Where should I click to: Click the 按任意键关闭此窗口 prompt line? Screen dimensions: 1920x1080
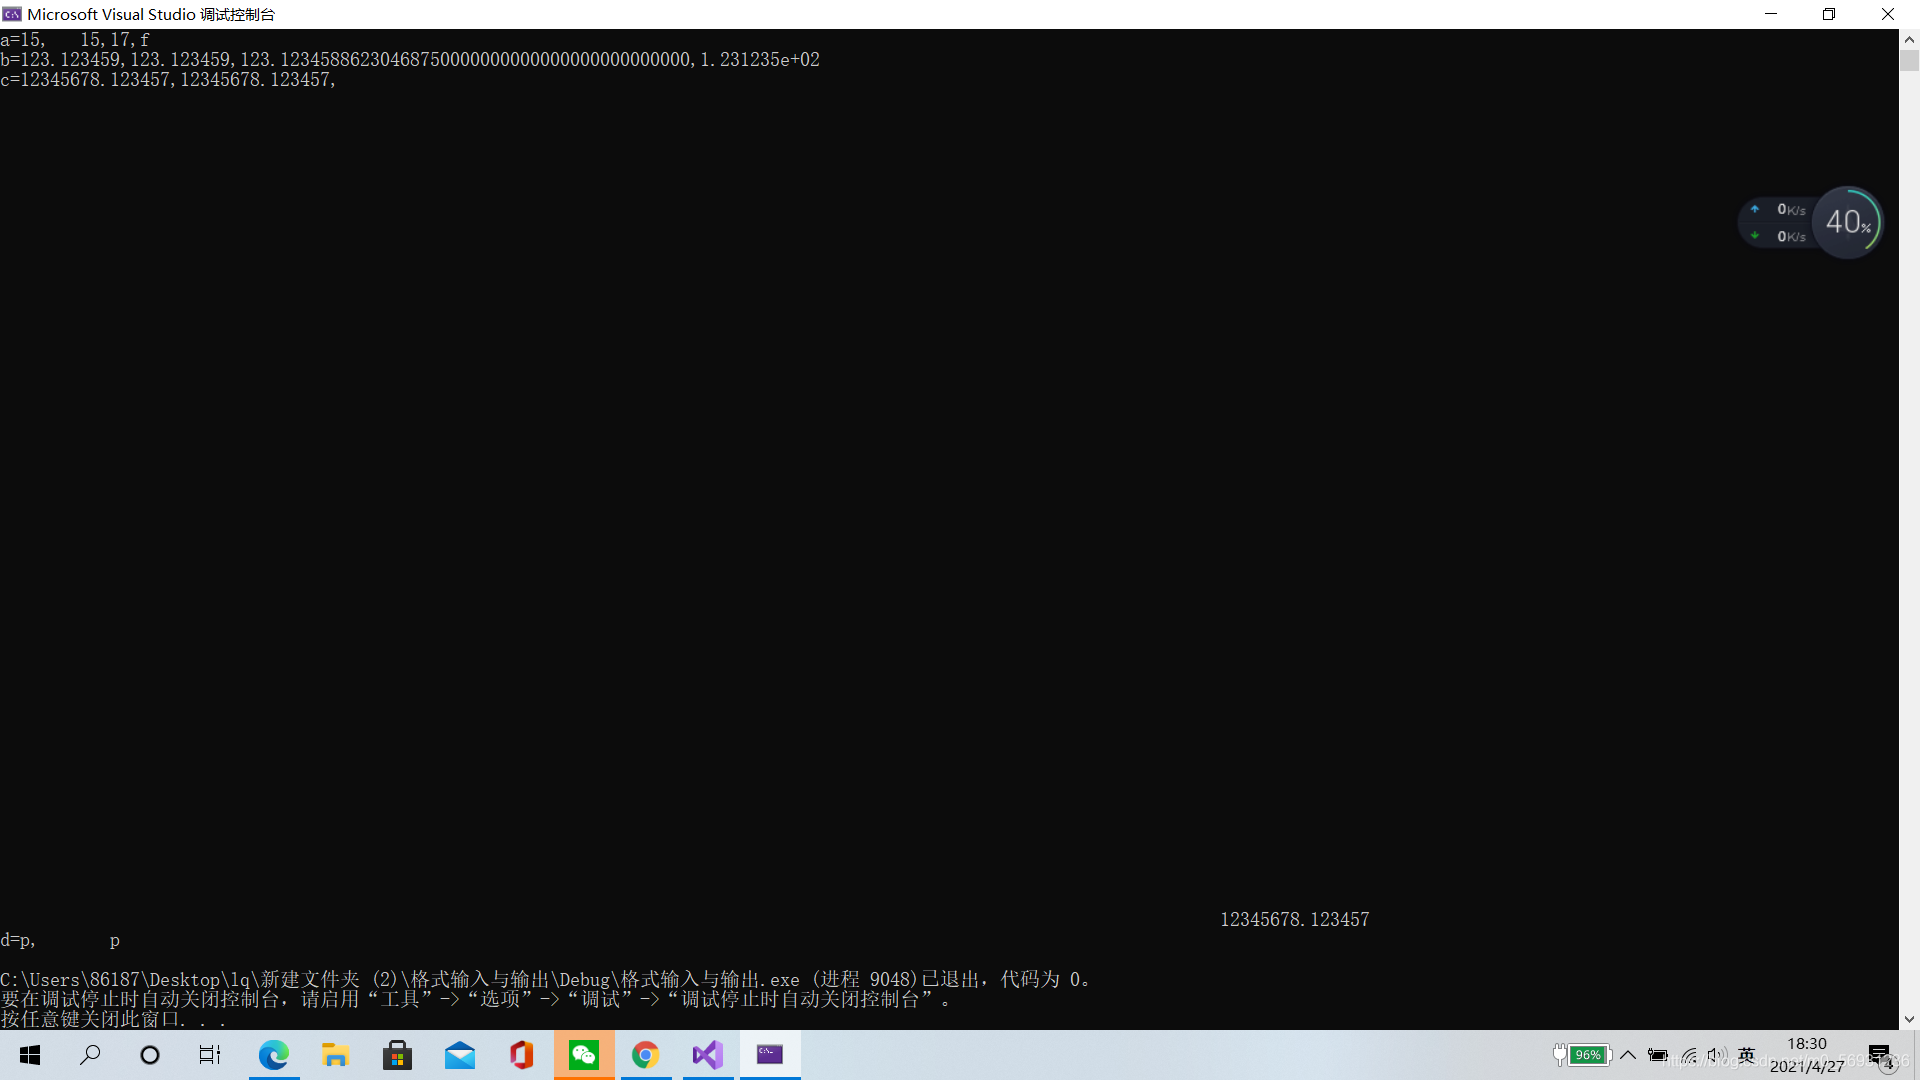[x=113, y=1020]
